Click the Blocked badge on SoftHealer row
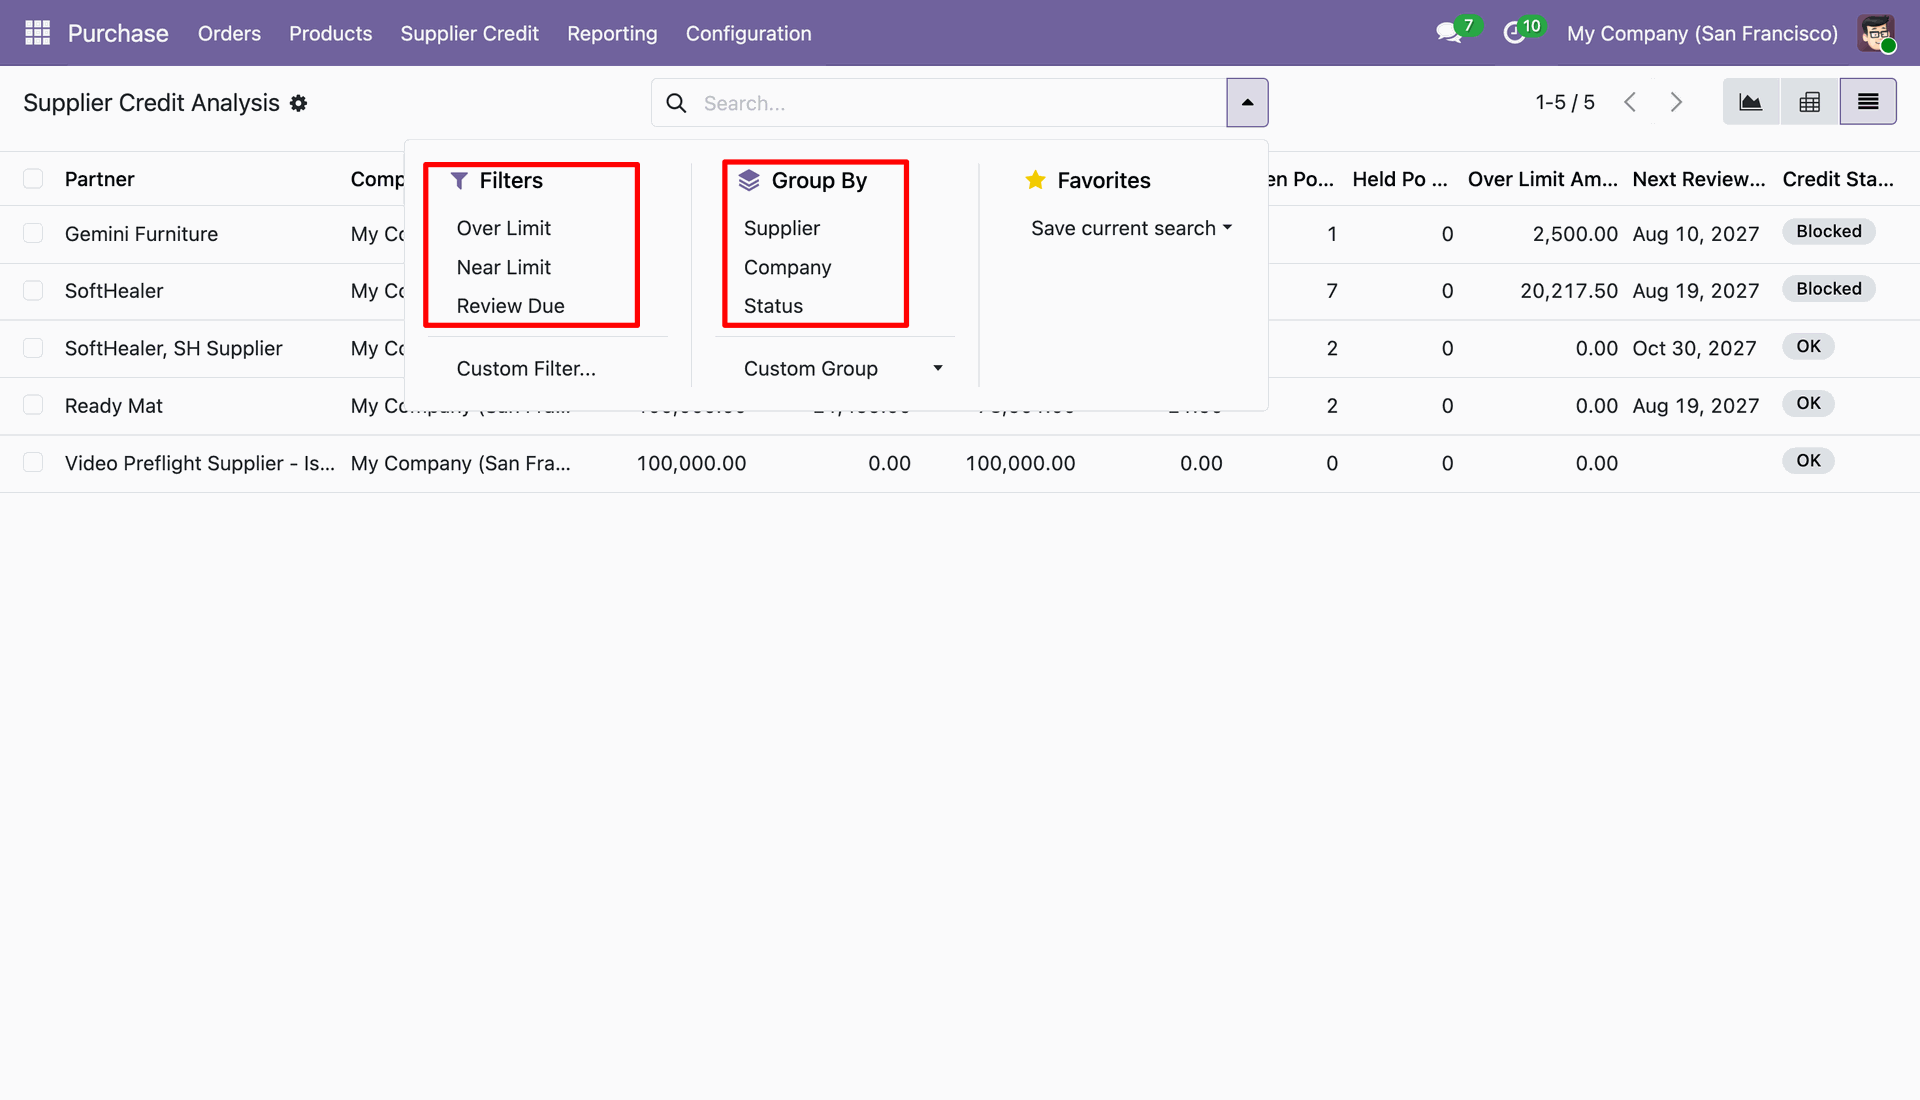 [x=1828, y=289]
